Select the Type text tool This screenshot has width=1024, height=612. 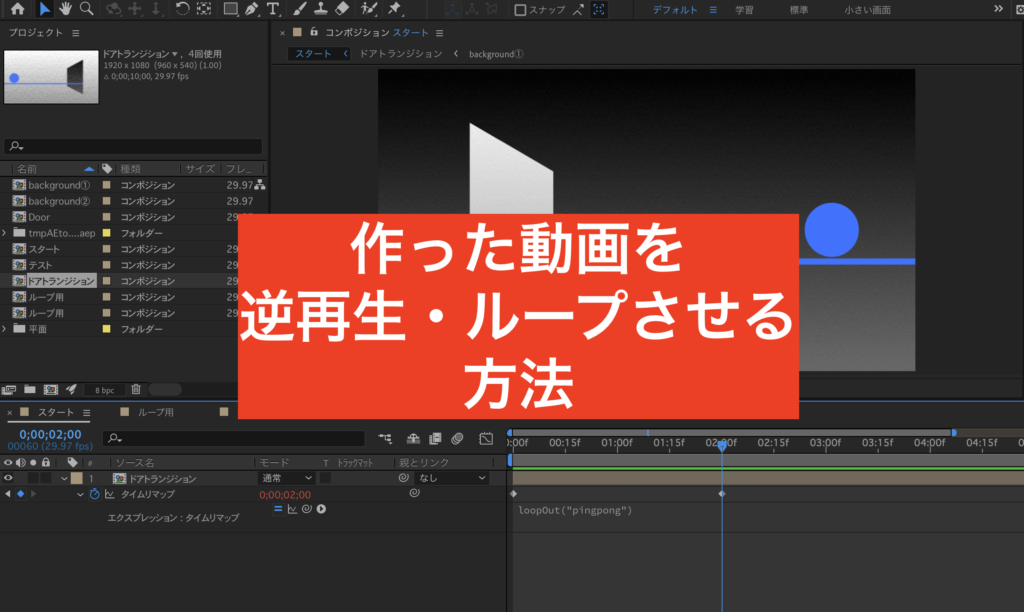pos(273,9)
